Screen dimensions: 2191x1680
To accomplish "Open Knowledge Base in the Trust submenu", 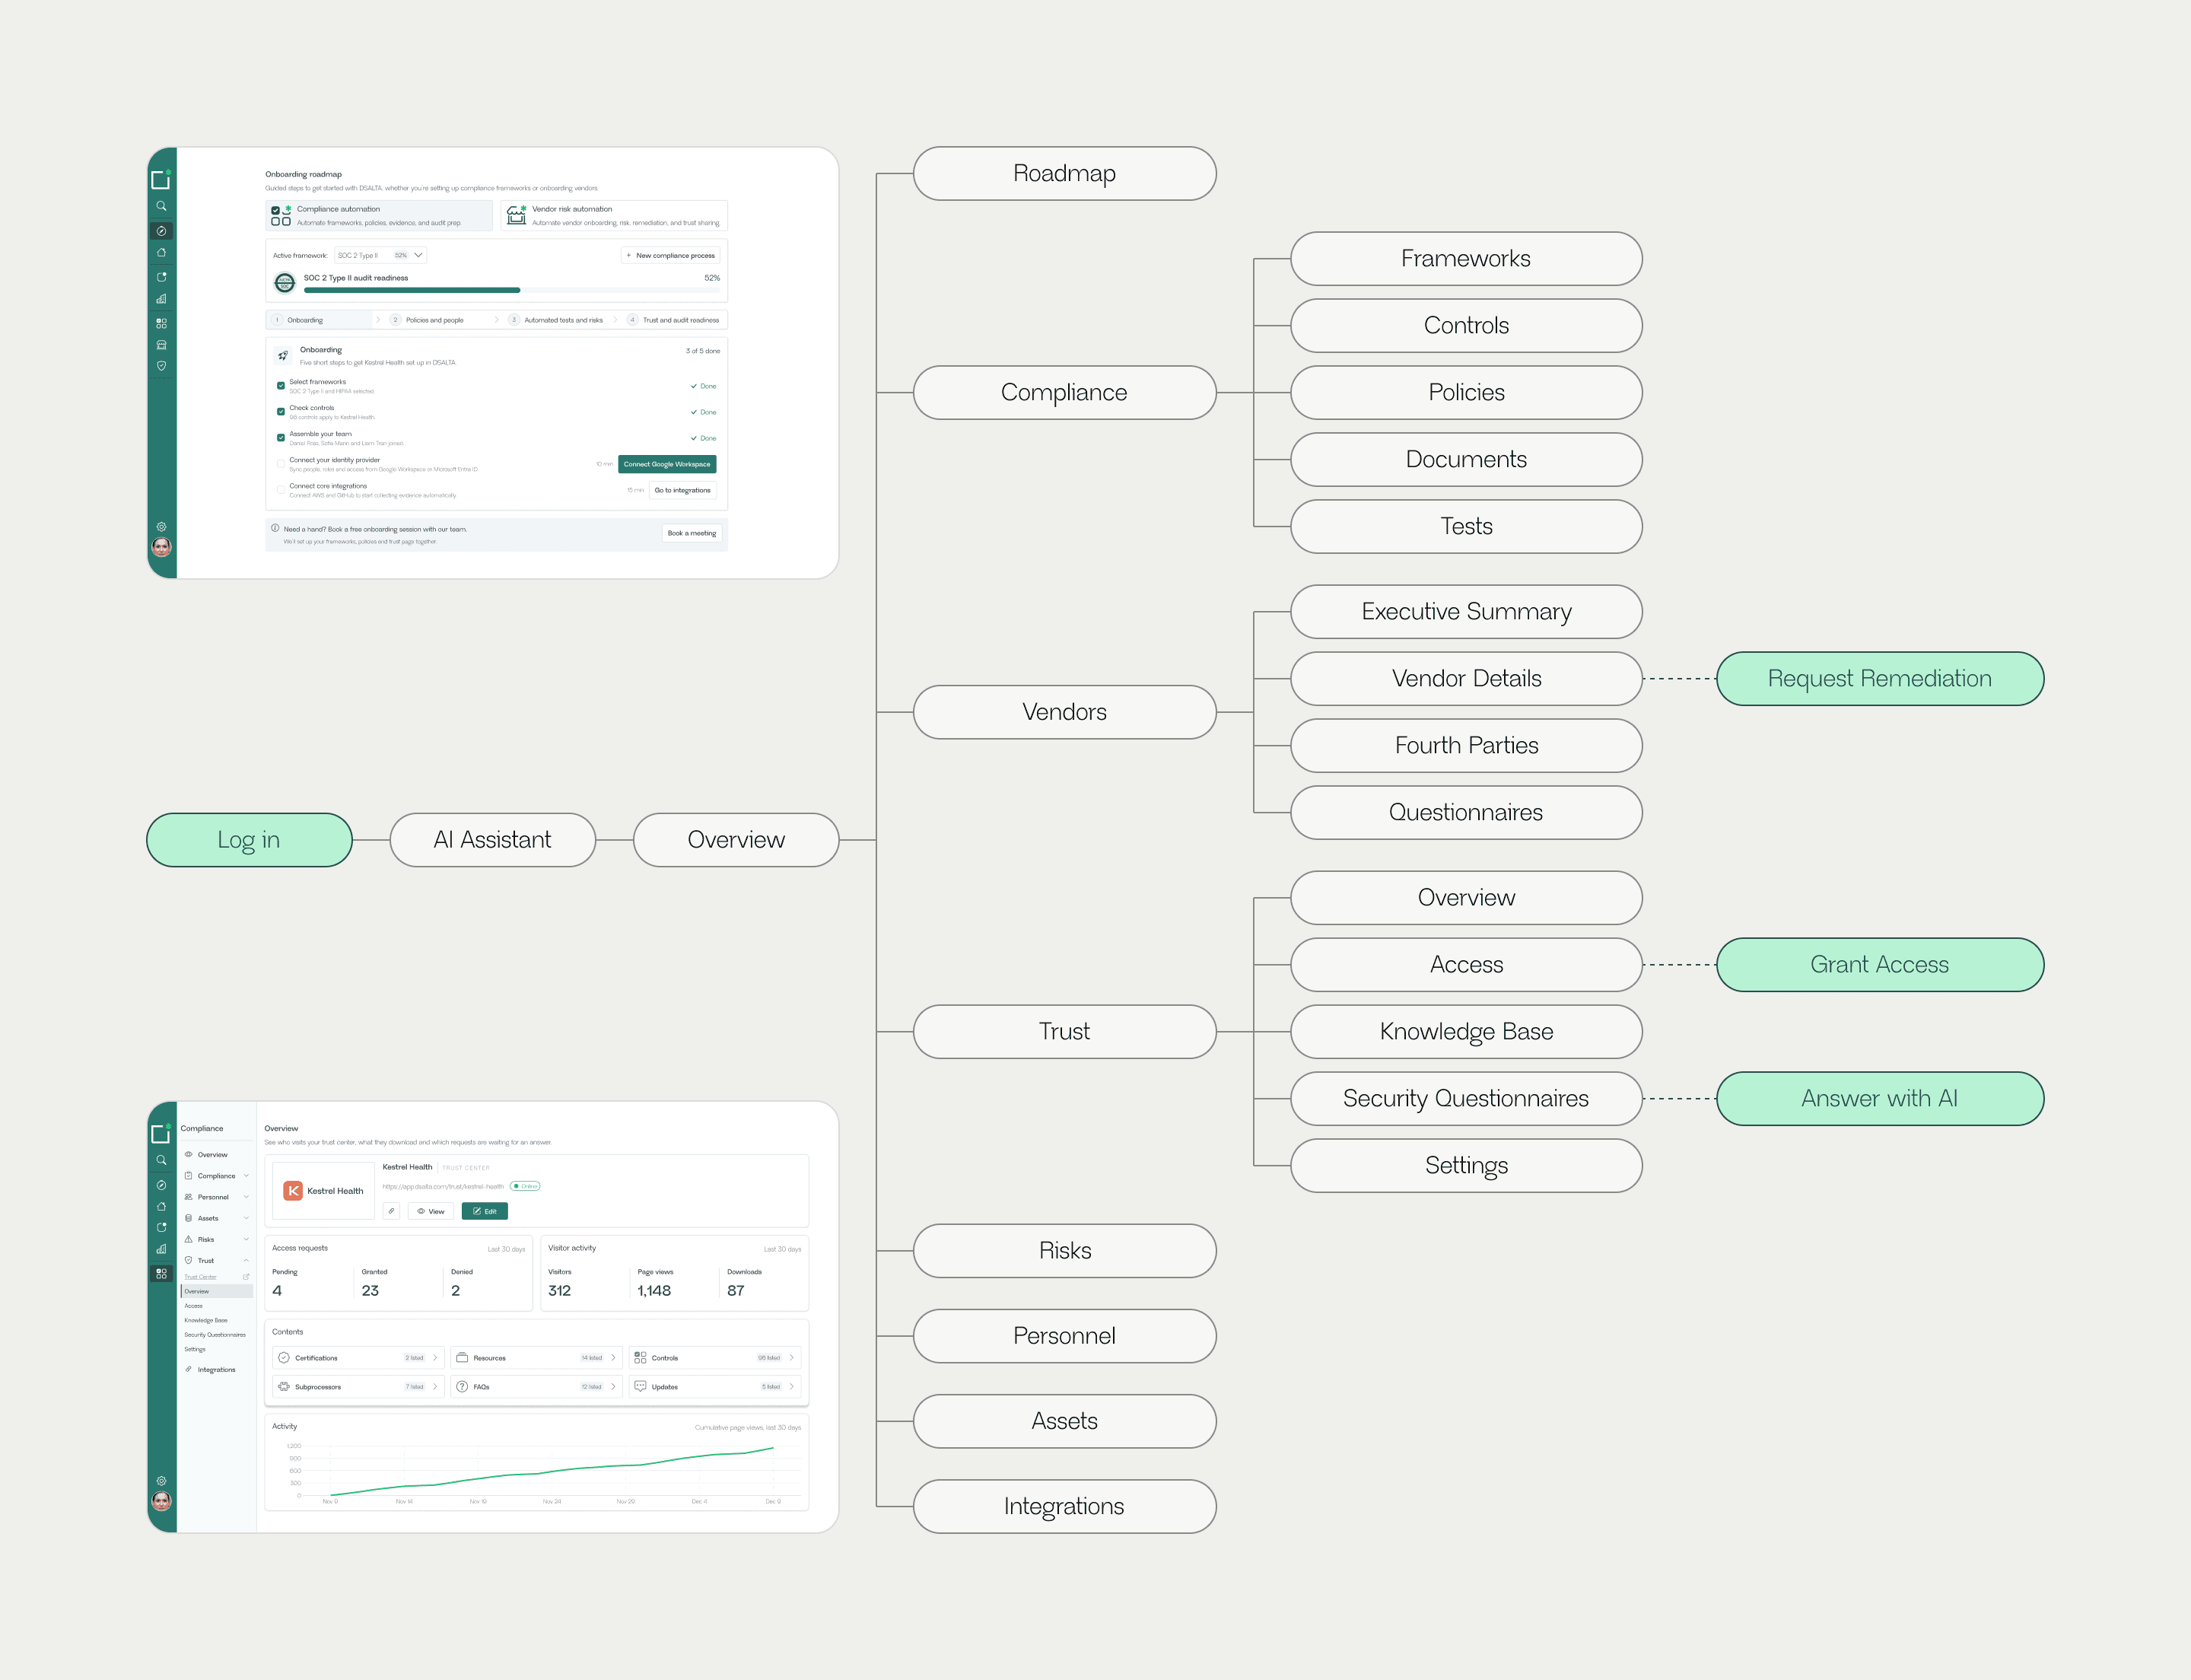I will (206, 1320).
